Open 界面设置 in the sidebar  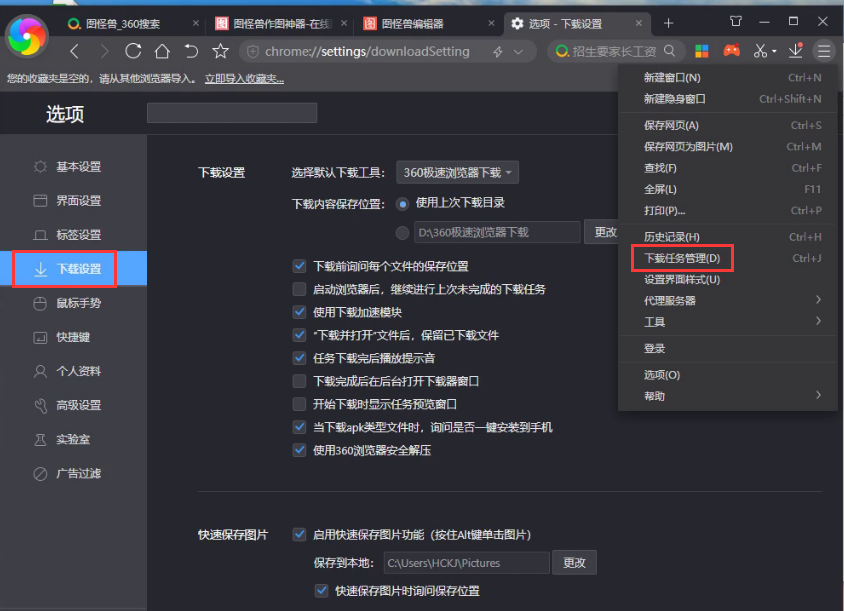point(73,201)
